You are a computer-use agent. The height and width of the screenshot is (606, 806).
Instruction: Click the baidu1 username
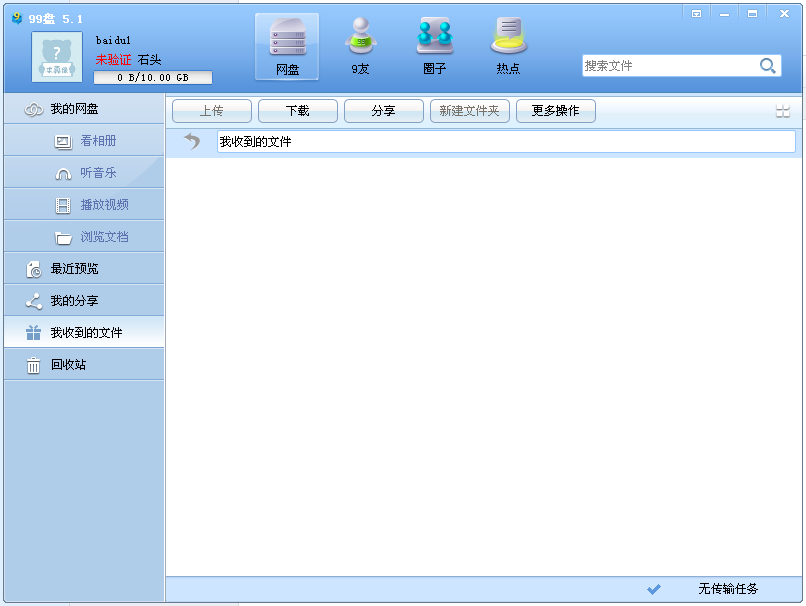[113, 40]
